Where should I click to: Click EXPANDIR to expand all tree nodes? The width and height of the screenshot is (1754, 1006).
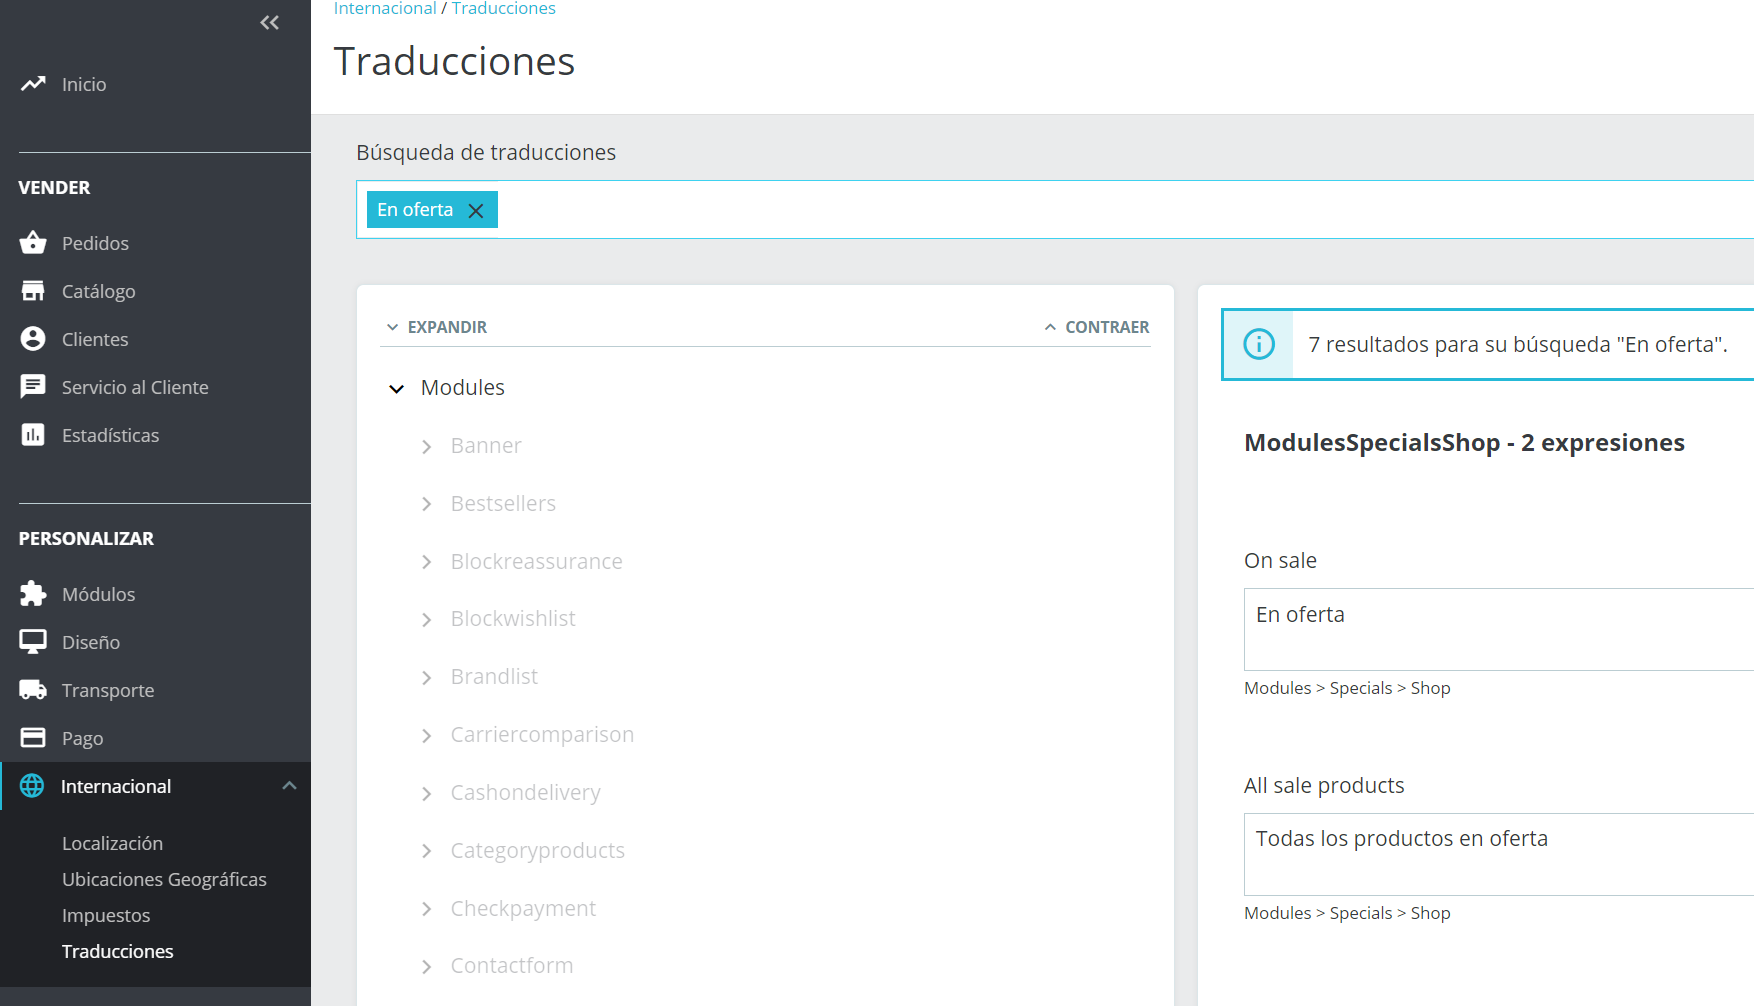pos(436,327)
